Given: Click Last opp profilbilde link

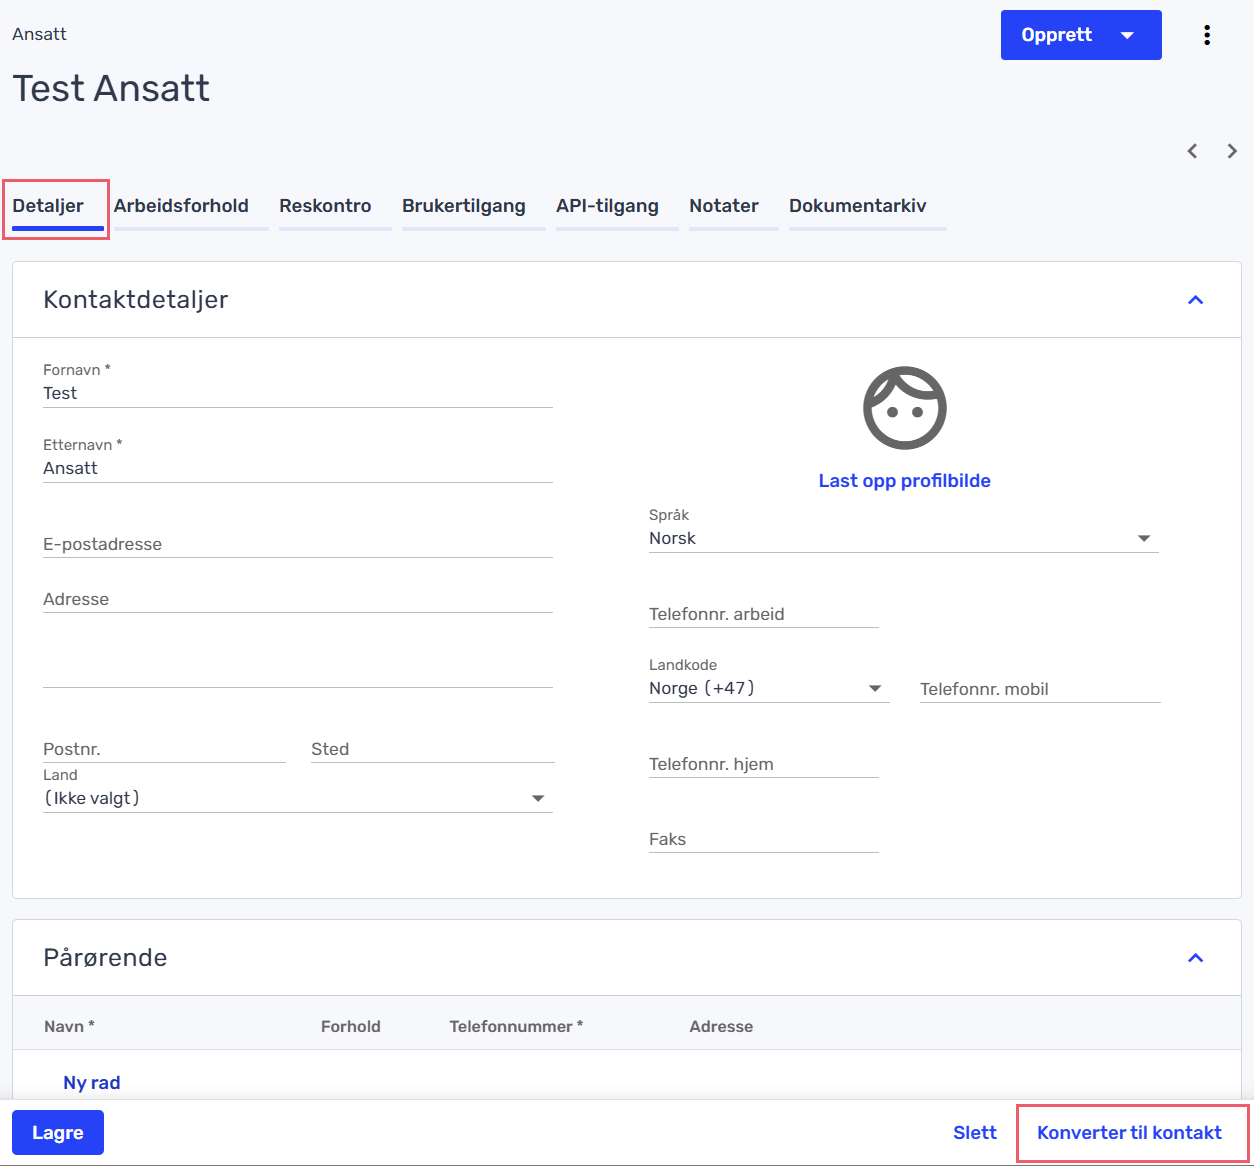Looking at the screenshot, I should tap(904, 481).
